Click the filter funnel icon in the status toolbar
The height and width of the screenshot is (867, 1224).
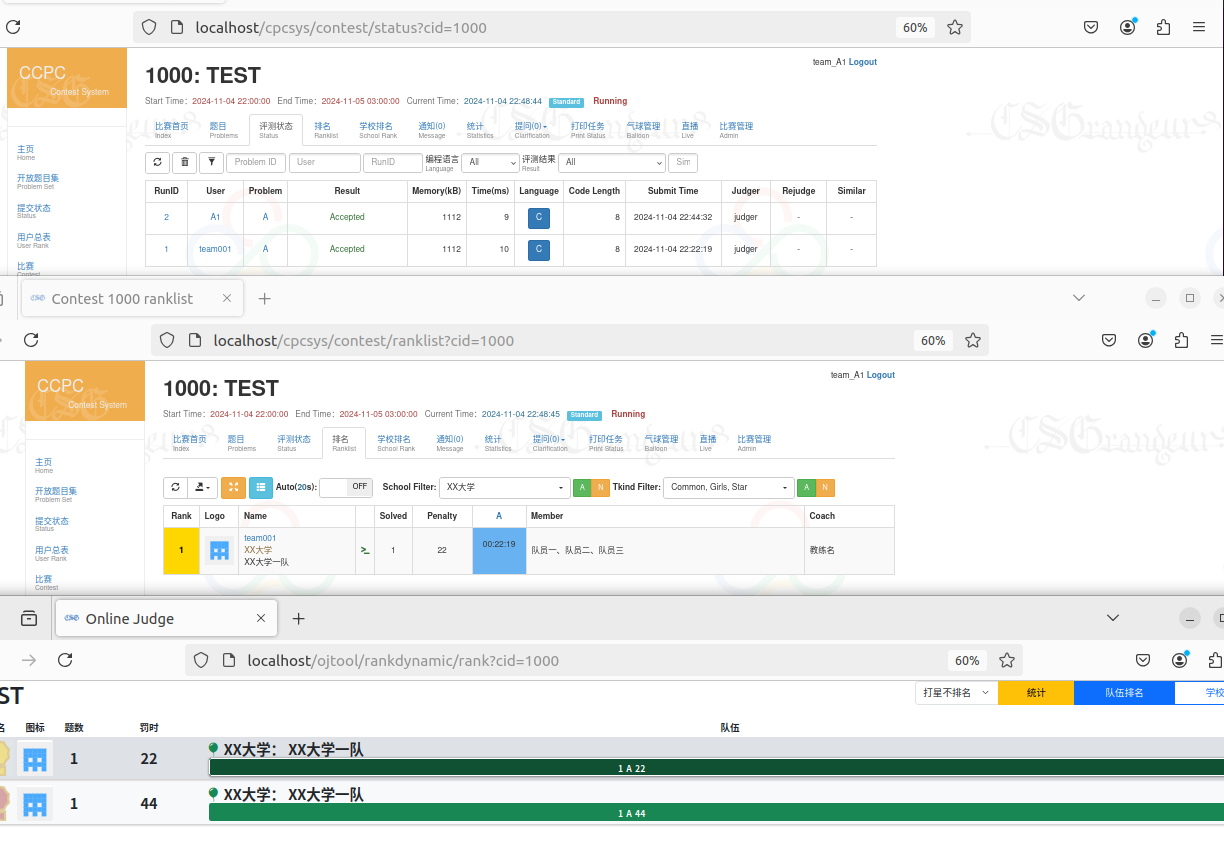pos(211,162)
